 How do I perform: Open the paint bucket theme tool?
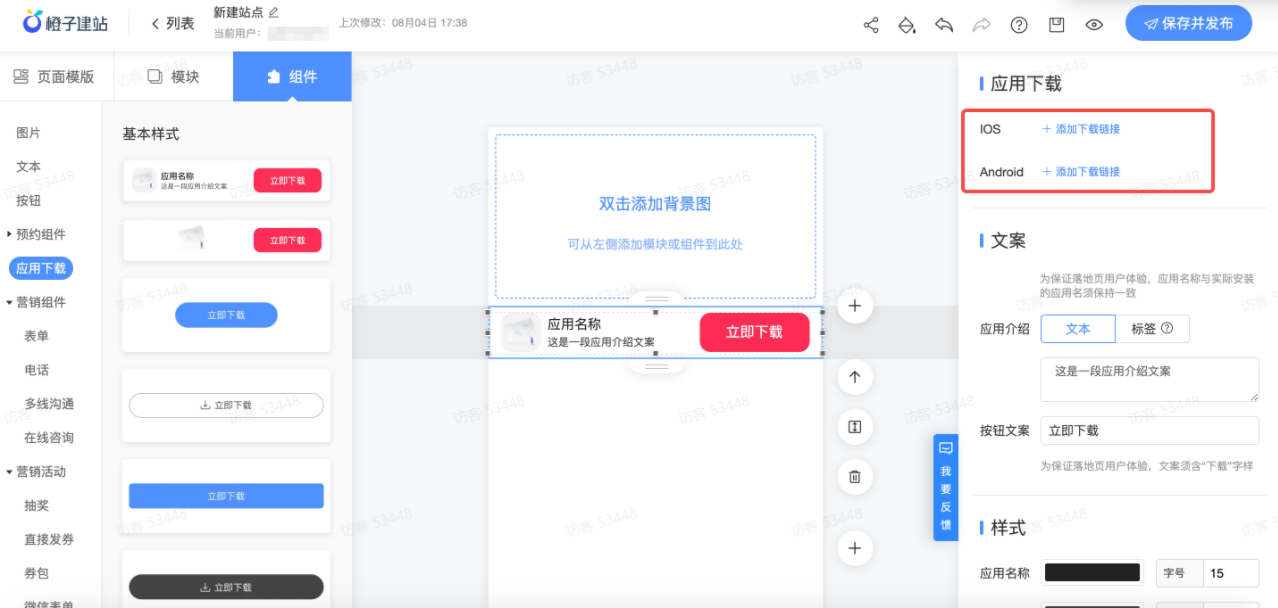click(907, 25)
